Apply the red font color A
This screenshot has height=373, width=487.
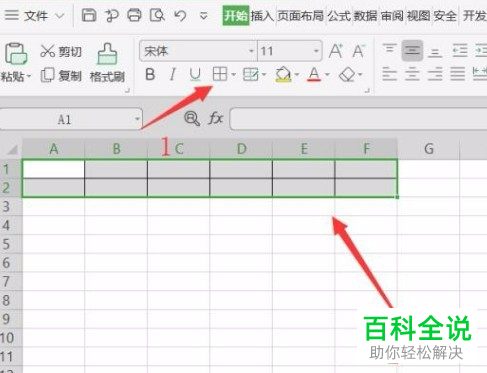tap(314, 74)
